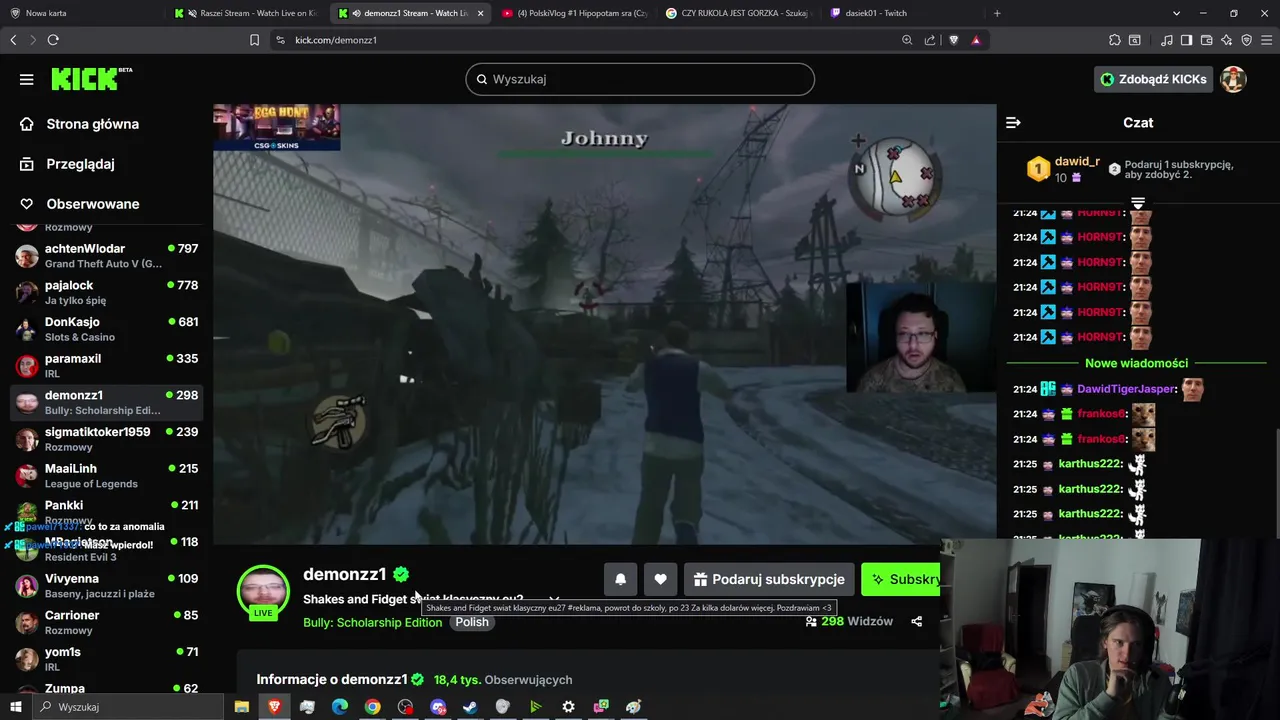Viewport: 1280px width, 720px height.
Task: Open the achtenWlodar channel
Action: [x=106, y=255]
